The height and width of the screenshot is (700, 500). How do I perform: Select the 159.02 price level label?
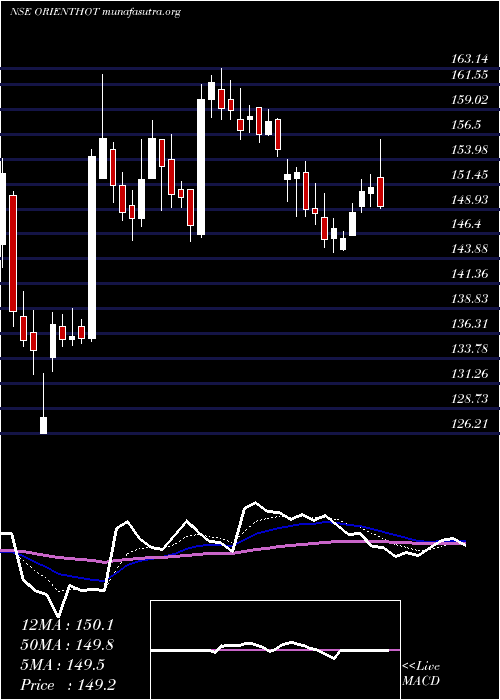469,100
